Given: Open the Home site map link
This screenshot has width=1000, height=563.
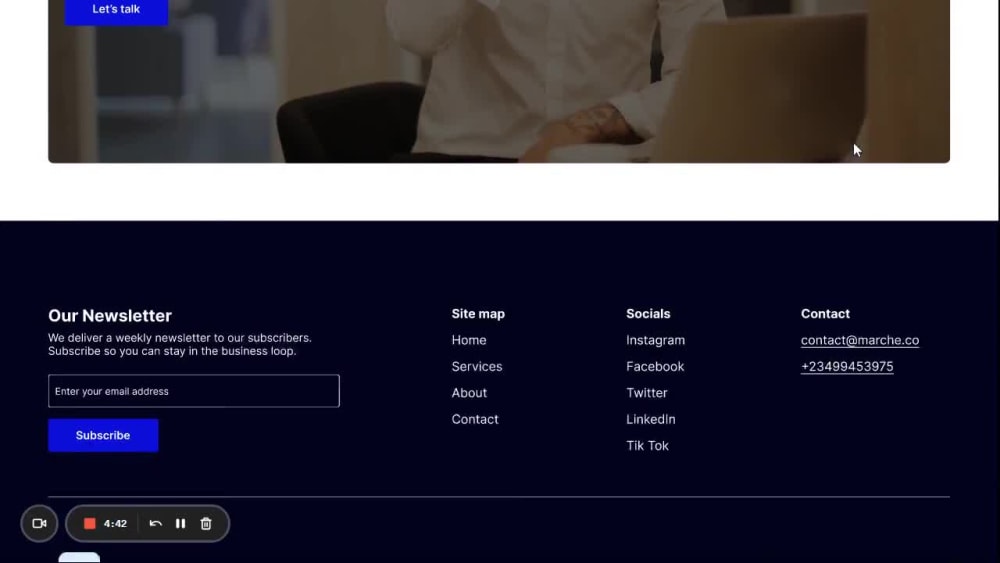Looking at the screenshot, I should coord(469,340).
